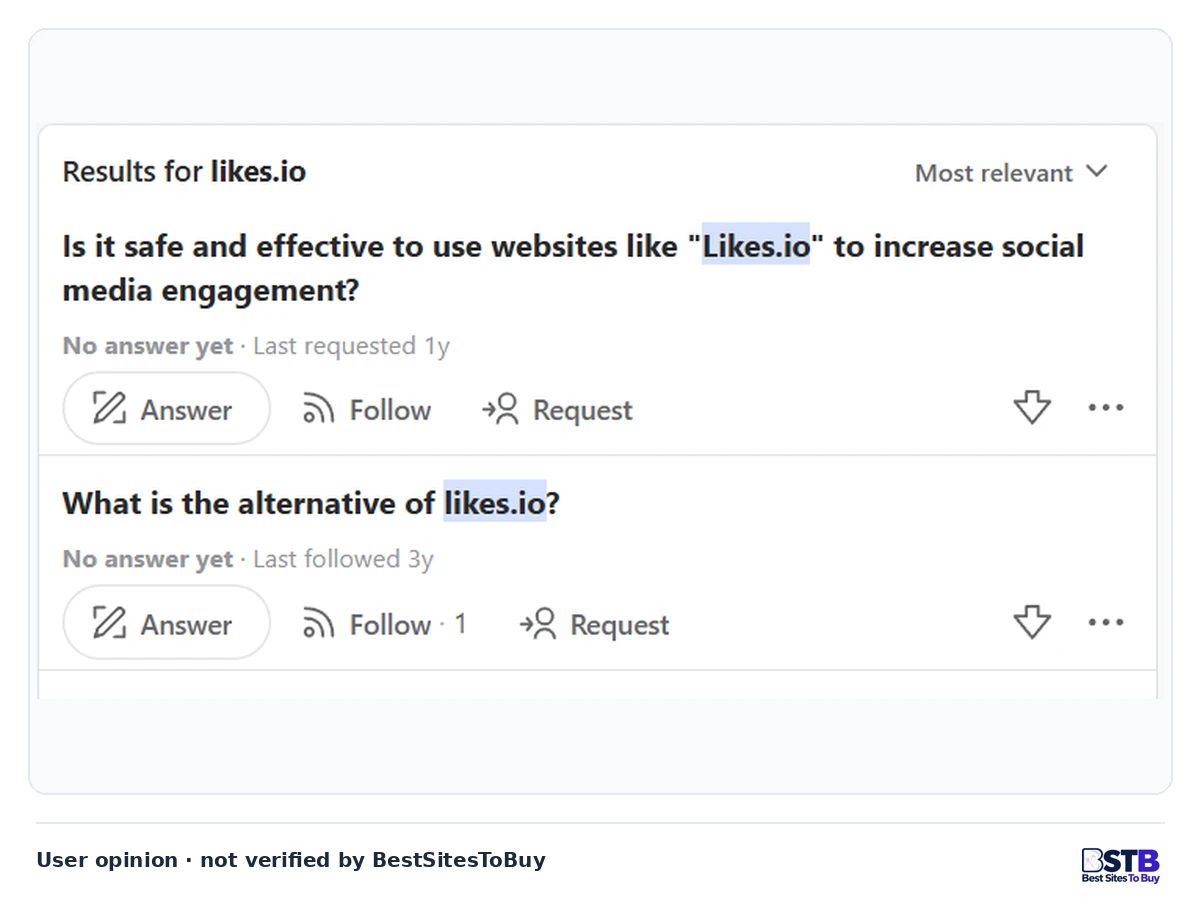Open more options for the alternative of likes.io question

coord(1106,622)
